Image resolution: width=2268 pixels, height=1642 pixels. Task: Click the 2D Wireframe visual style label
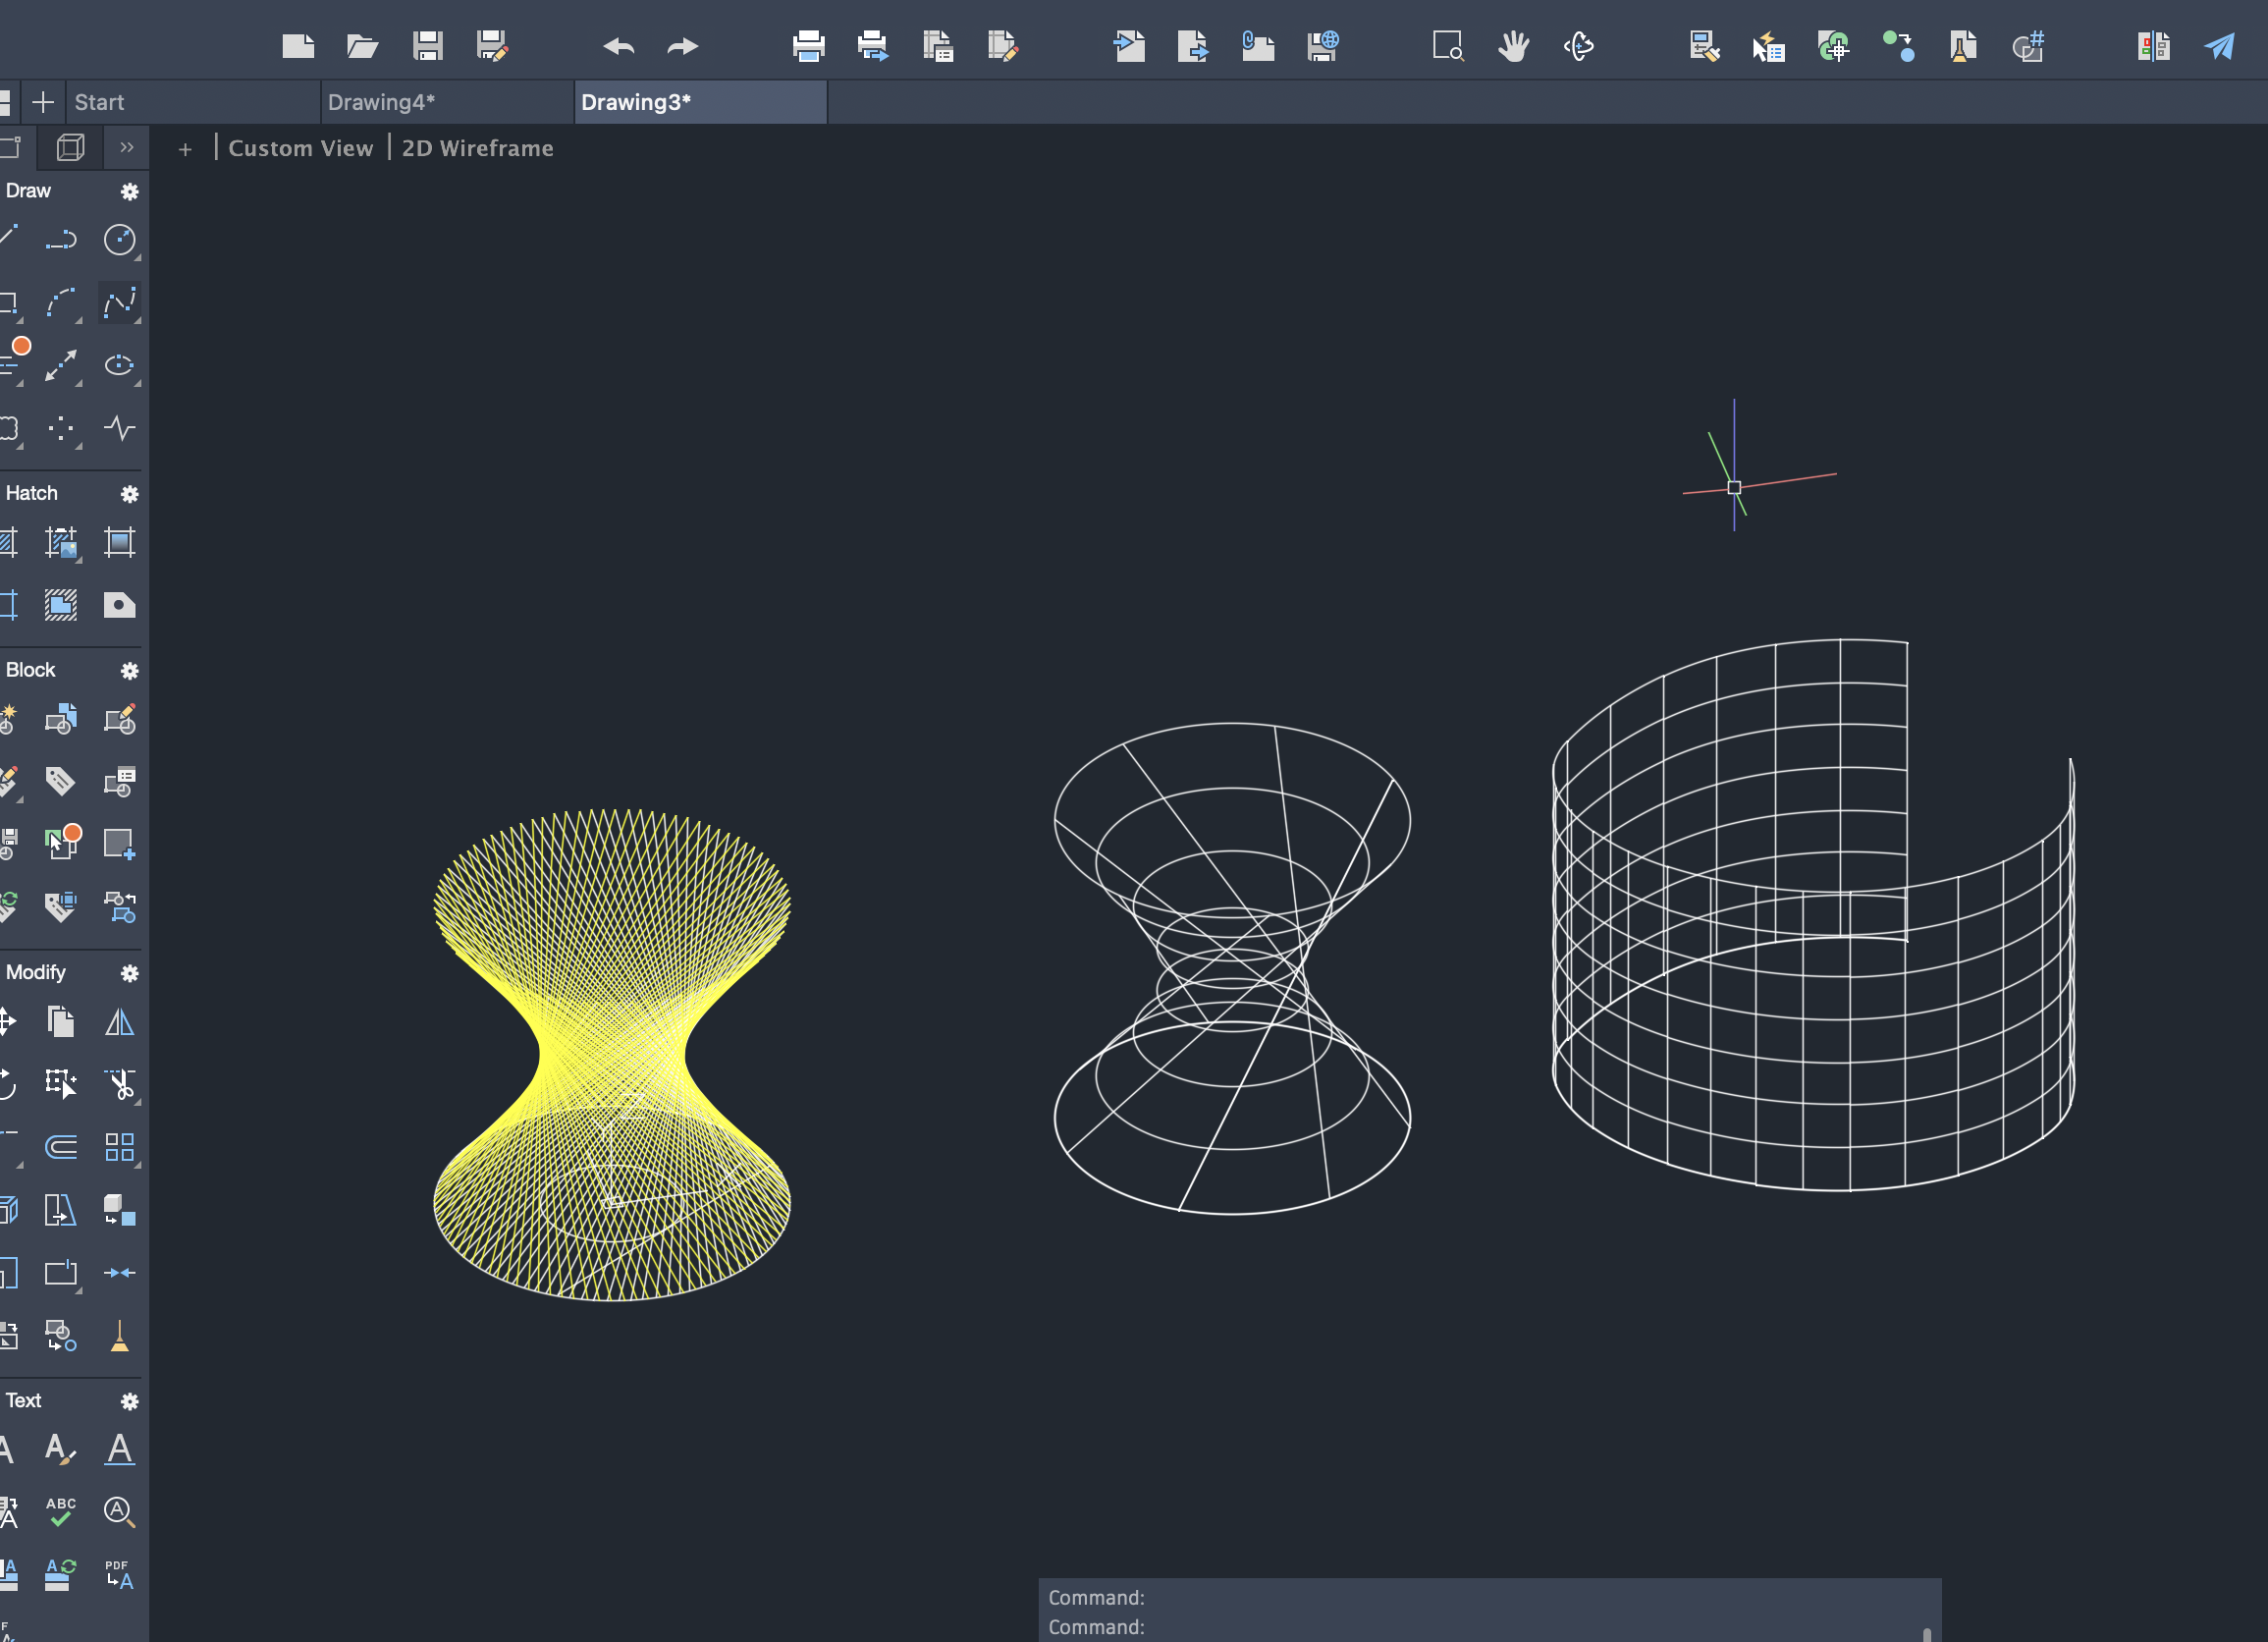[x=477, y=148]
